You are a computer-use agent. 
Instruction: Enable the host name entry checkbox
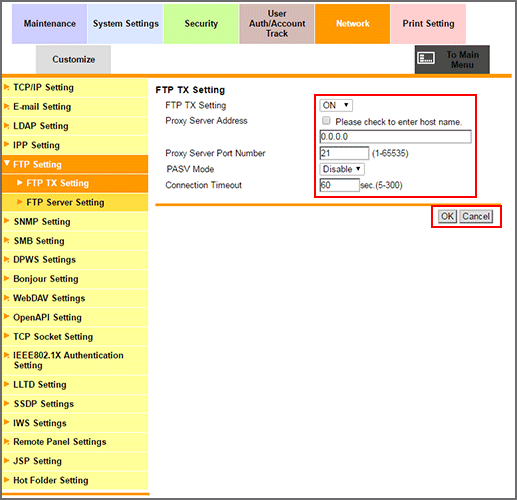[x=326, y=121]
